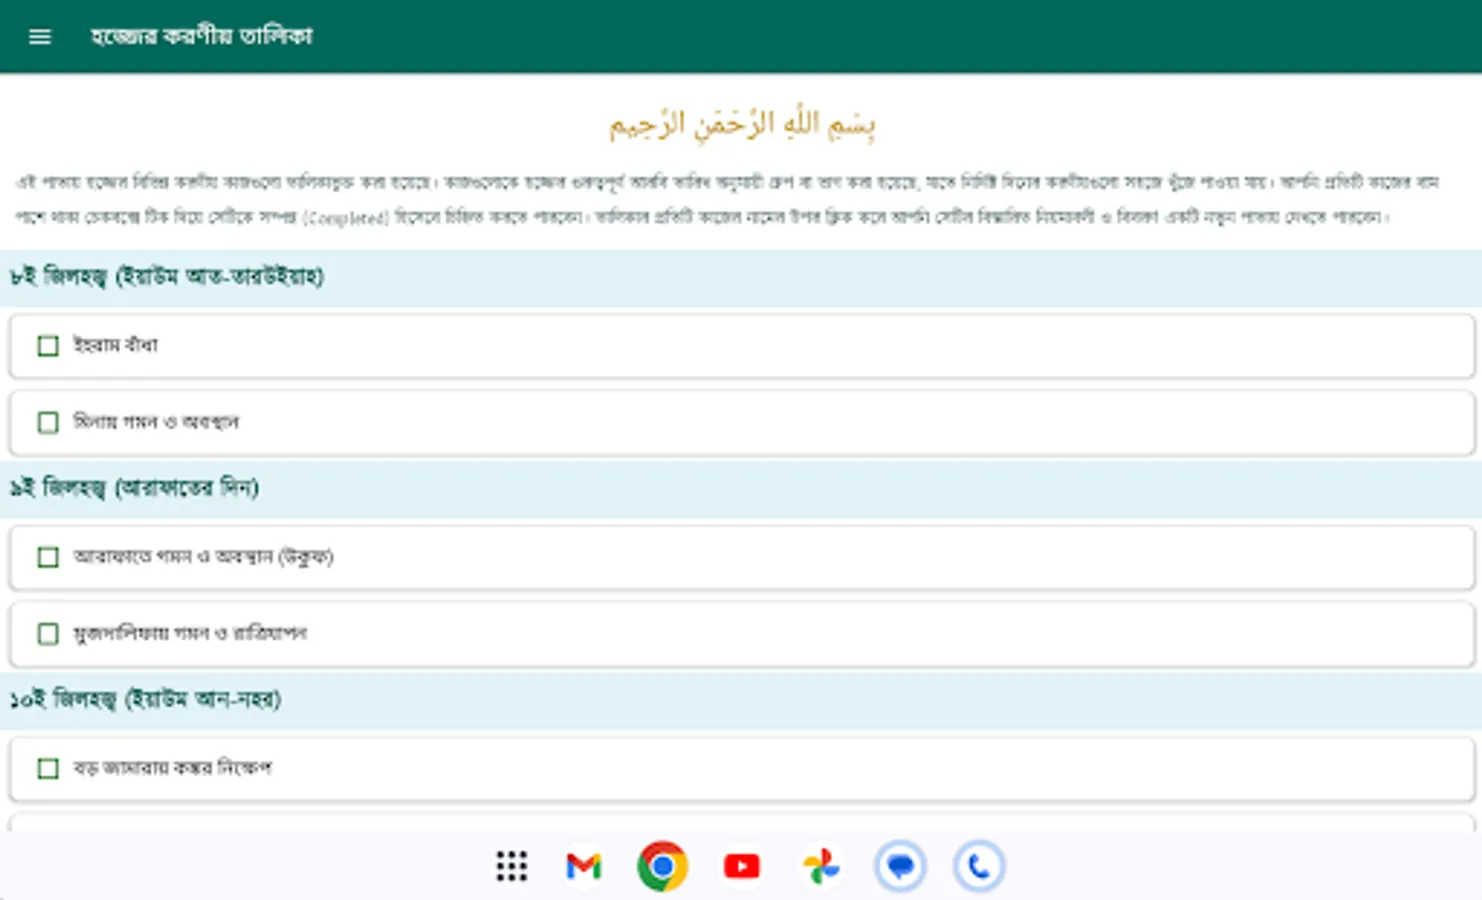Select the ১০ই জিলহজ্জ (ইয়াউম আন-নহর) header
The height and width of the screenshot is (900, 1482).
(147, 699)
